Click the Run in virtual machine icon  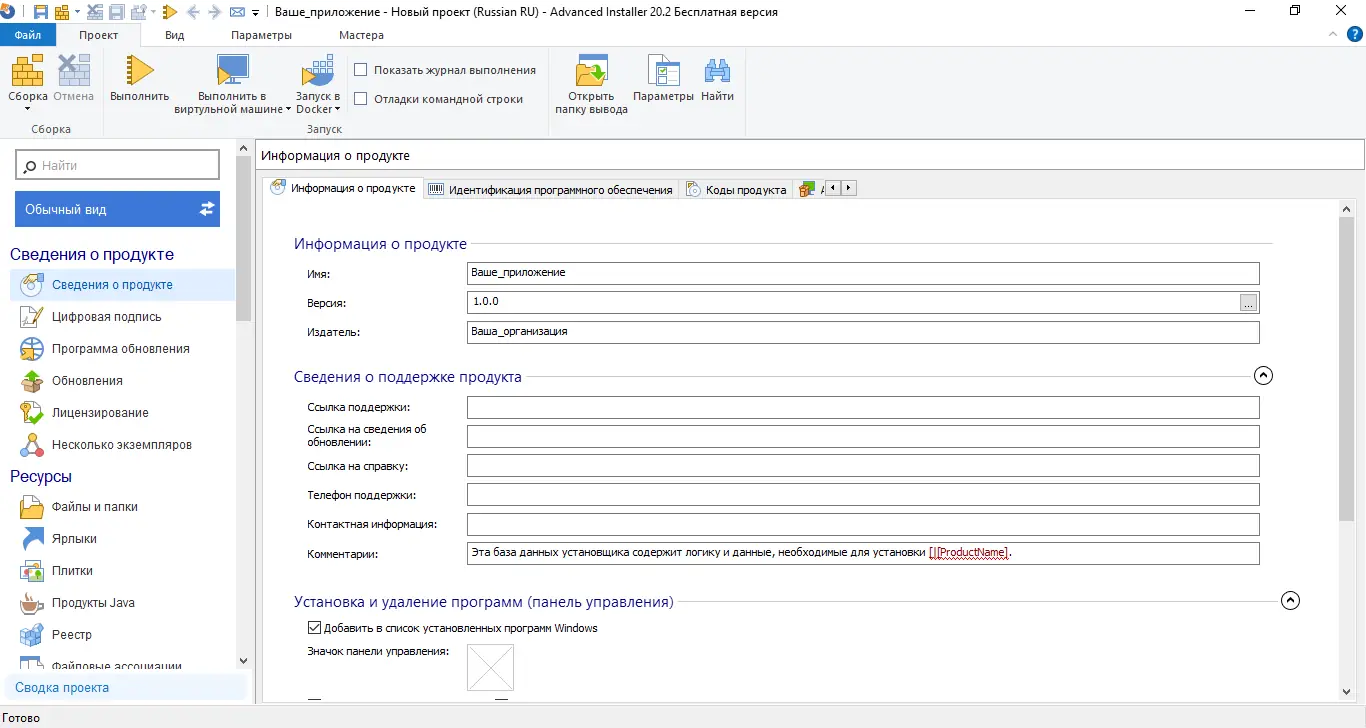click(232, 71)
